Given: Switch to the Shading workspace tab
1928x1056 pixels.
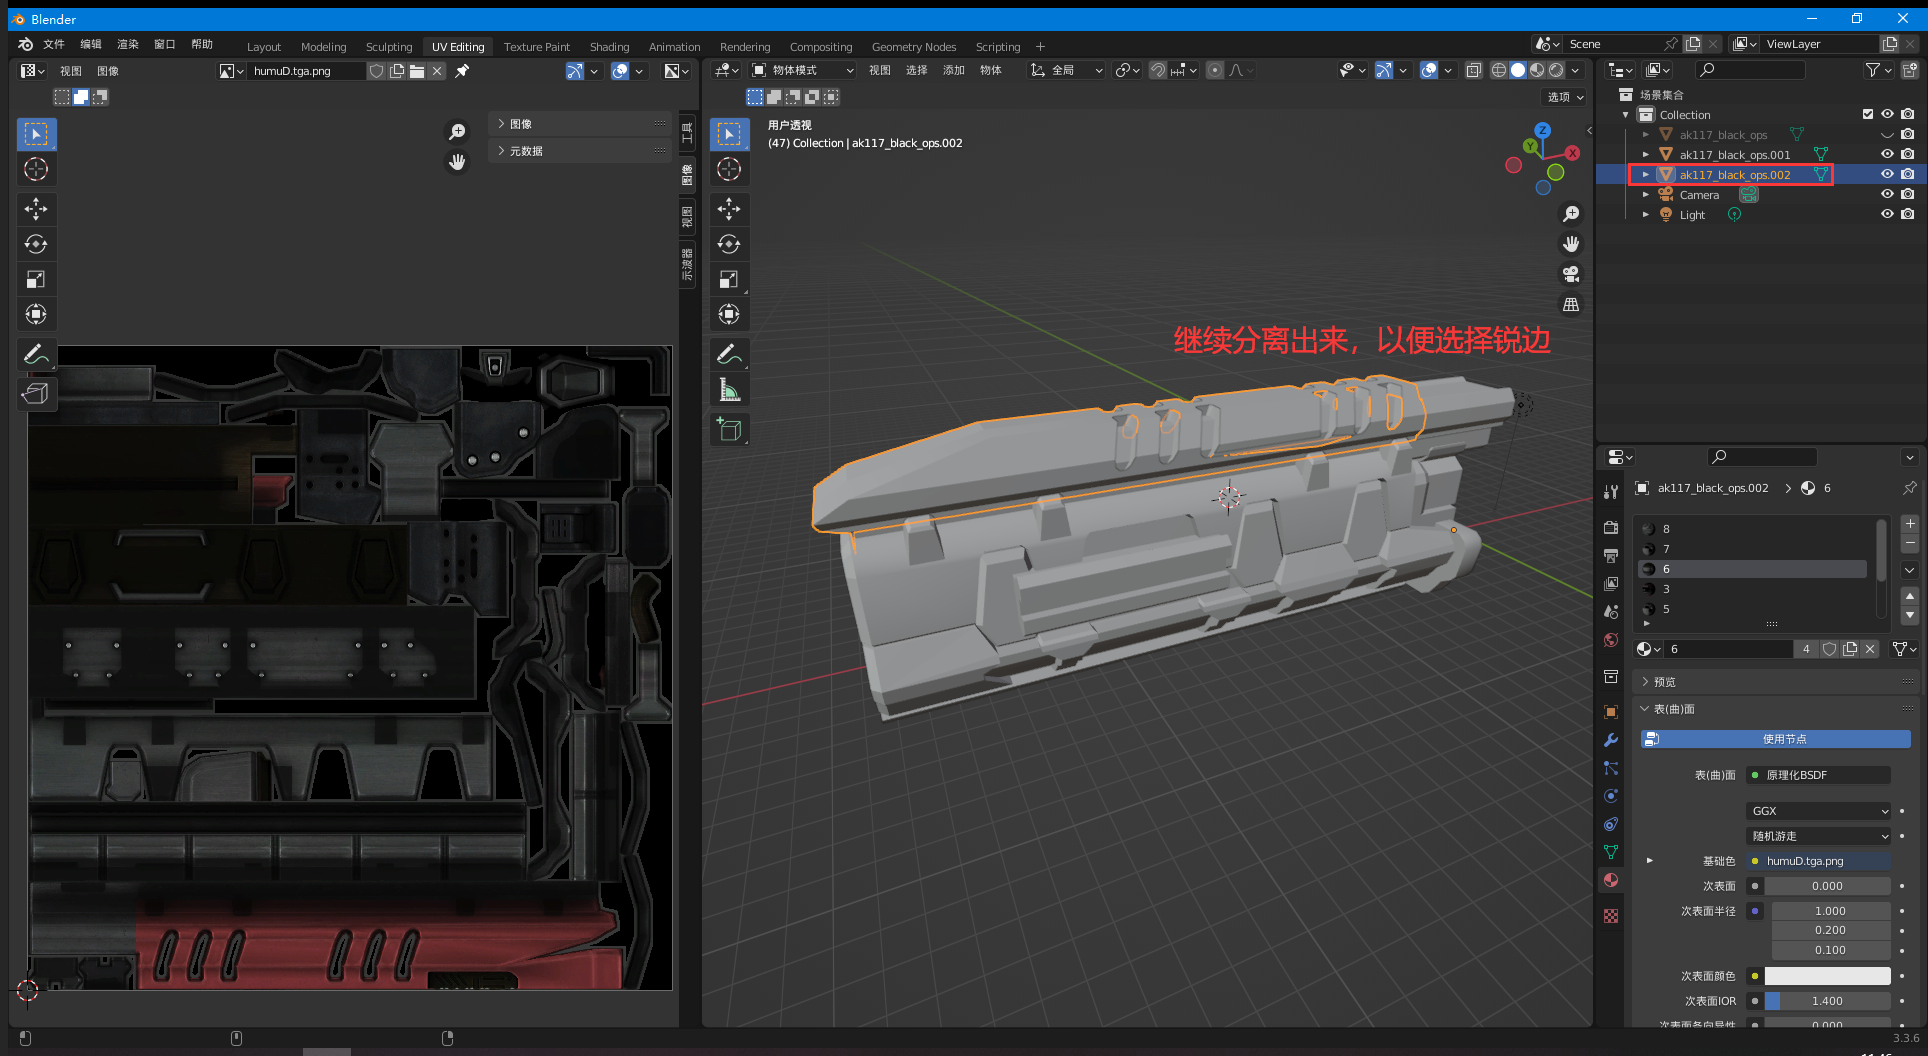Looking at the screenshot, I should 609,47.
